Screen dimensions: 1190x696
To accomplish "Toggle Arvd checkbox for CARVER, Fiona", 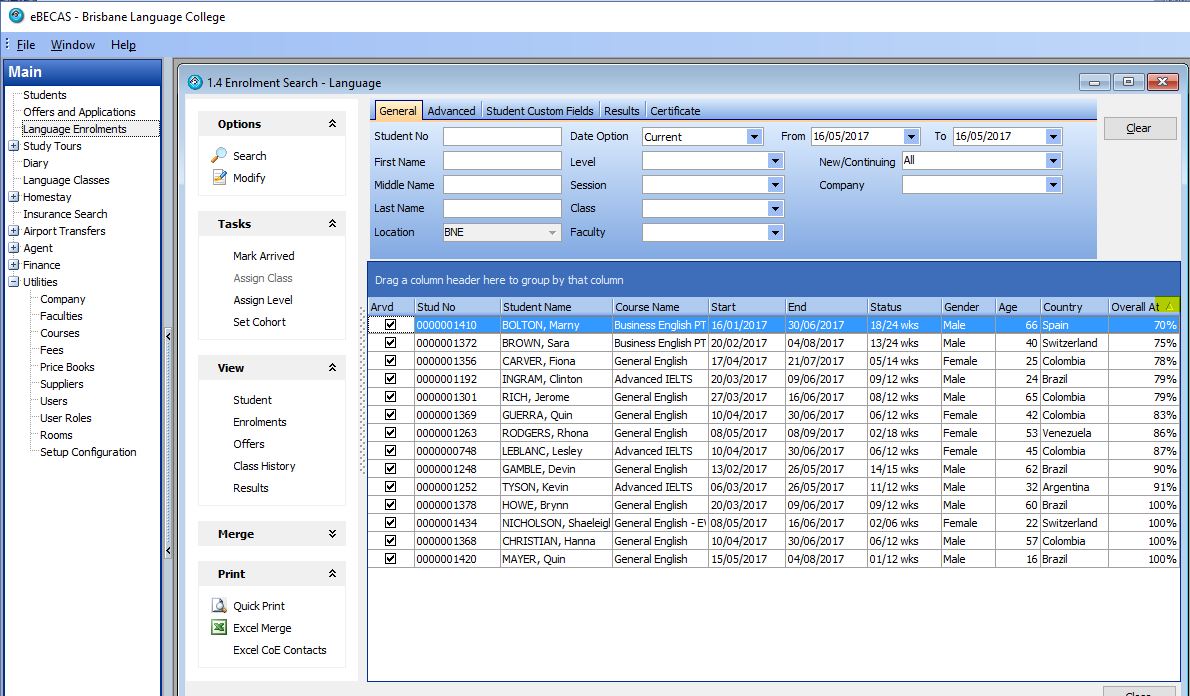I will 390,361.
